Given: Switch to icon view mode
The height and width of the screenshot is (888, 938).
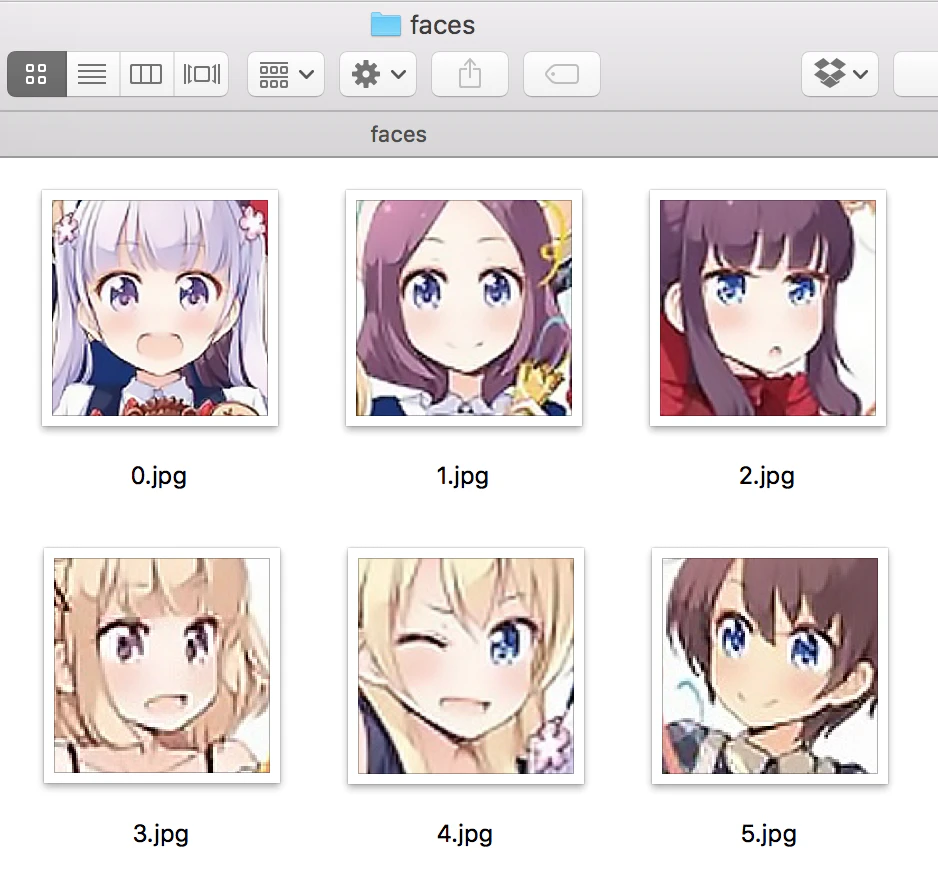Looking at the screenshot, I should pos(36,74).
